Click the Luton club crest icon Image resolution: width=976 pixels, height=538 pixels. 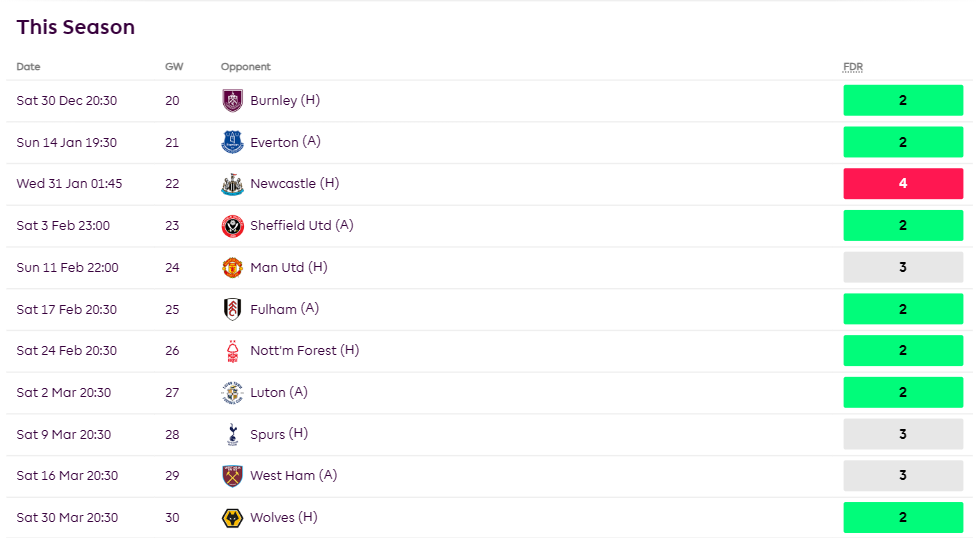[x=232, y=393]
